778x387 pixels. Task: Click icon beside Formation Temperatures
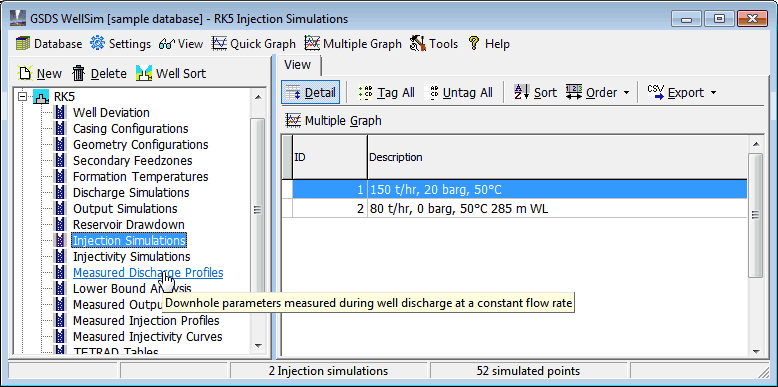pos(61,177)
